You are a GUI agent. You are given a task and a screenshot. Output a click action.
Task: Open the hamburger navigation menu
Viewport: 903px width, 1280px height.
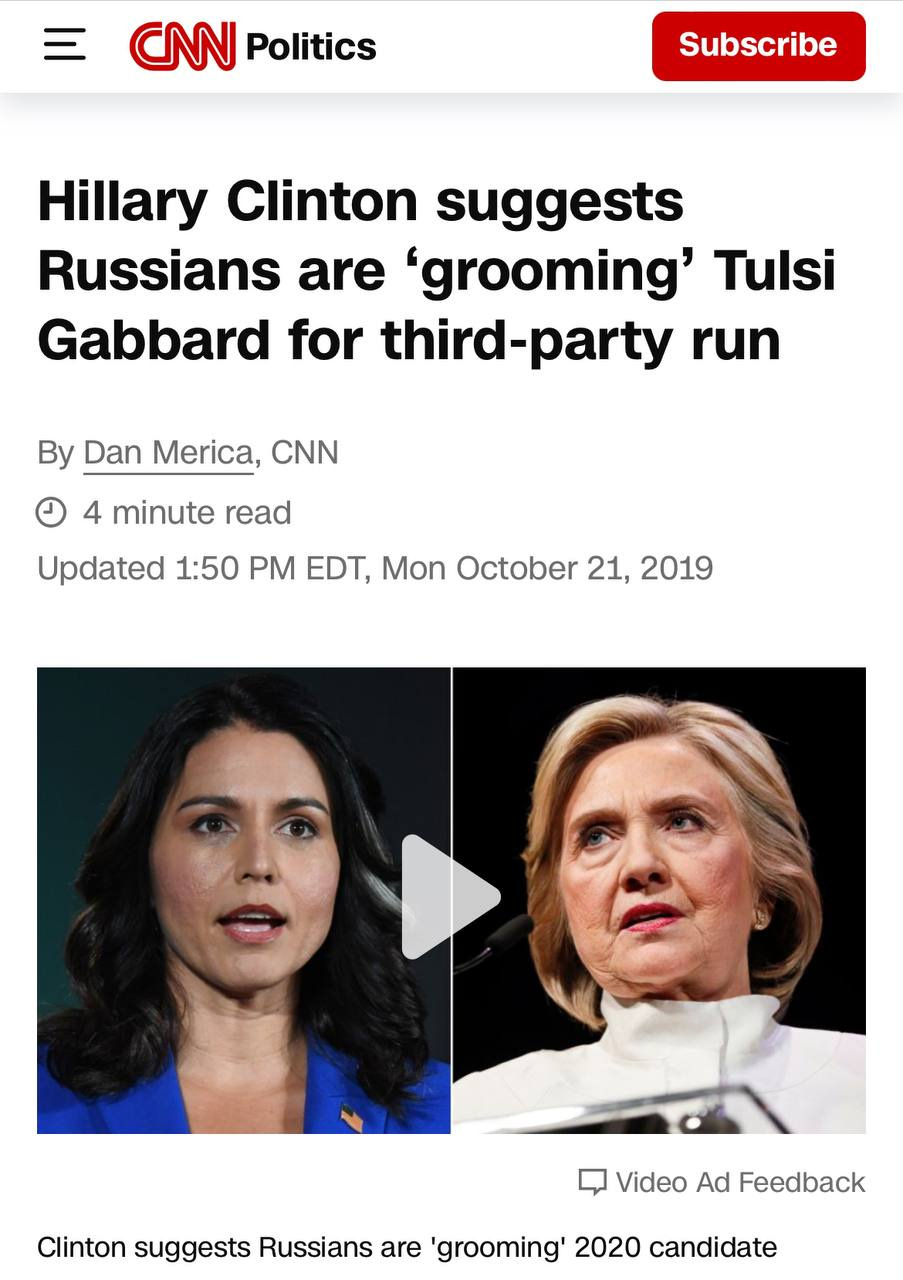[x=65, y=45]
